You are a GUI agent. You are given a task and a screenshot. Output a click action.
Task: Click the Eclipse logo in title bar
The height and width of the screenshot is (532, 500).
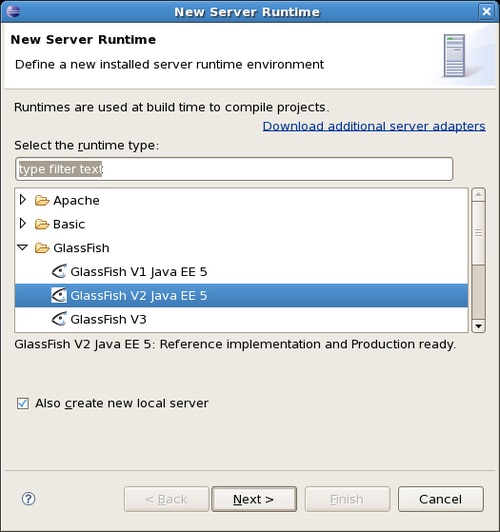(x=13, y=11)
